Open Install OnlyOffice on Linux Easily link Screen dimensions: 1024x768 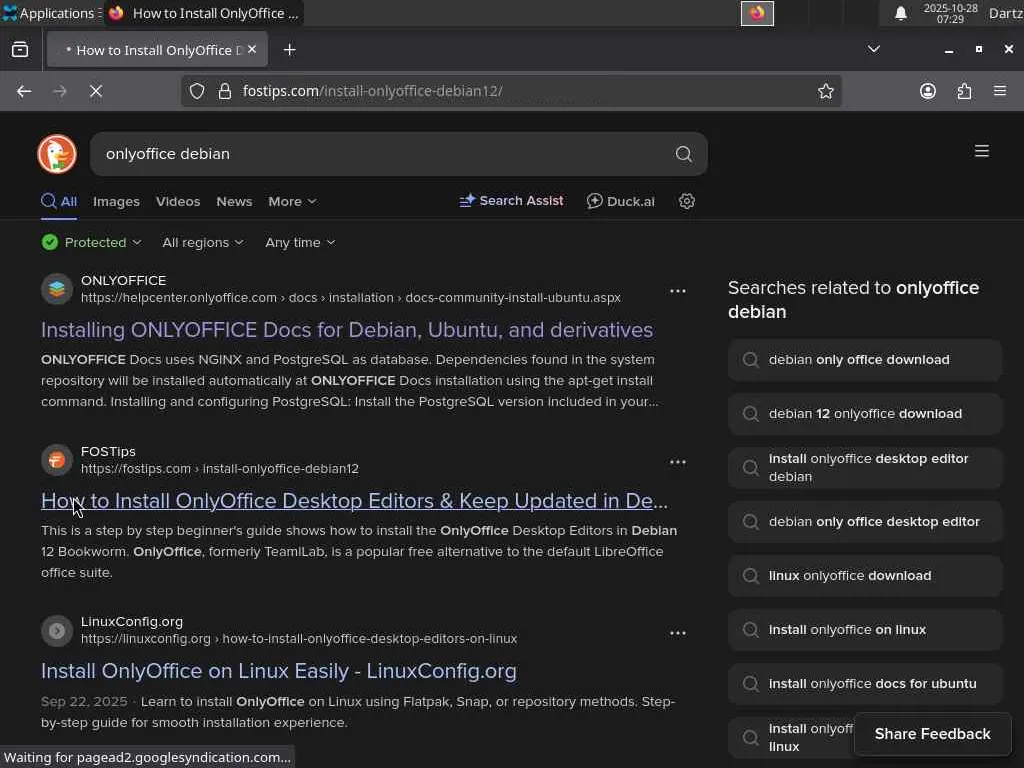click(279, 671)
